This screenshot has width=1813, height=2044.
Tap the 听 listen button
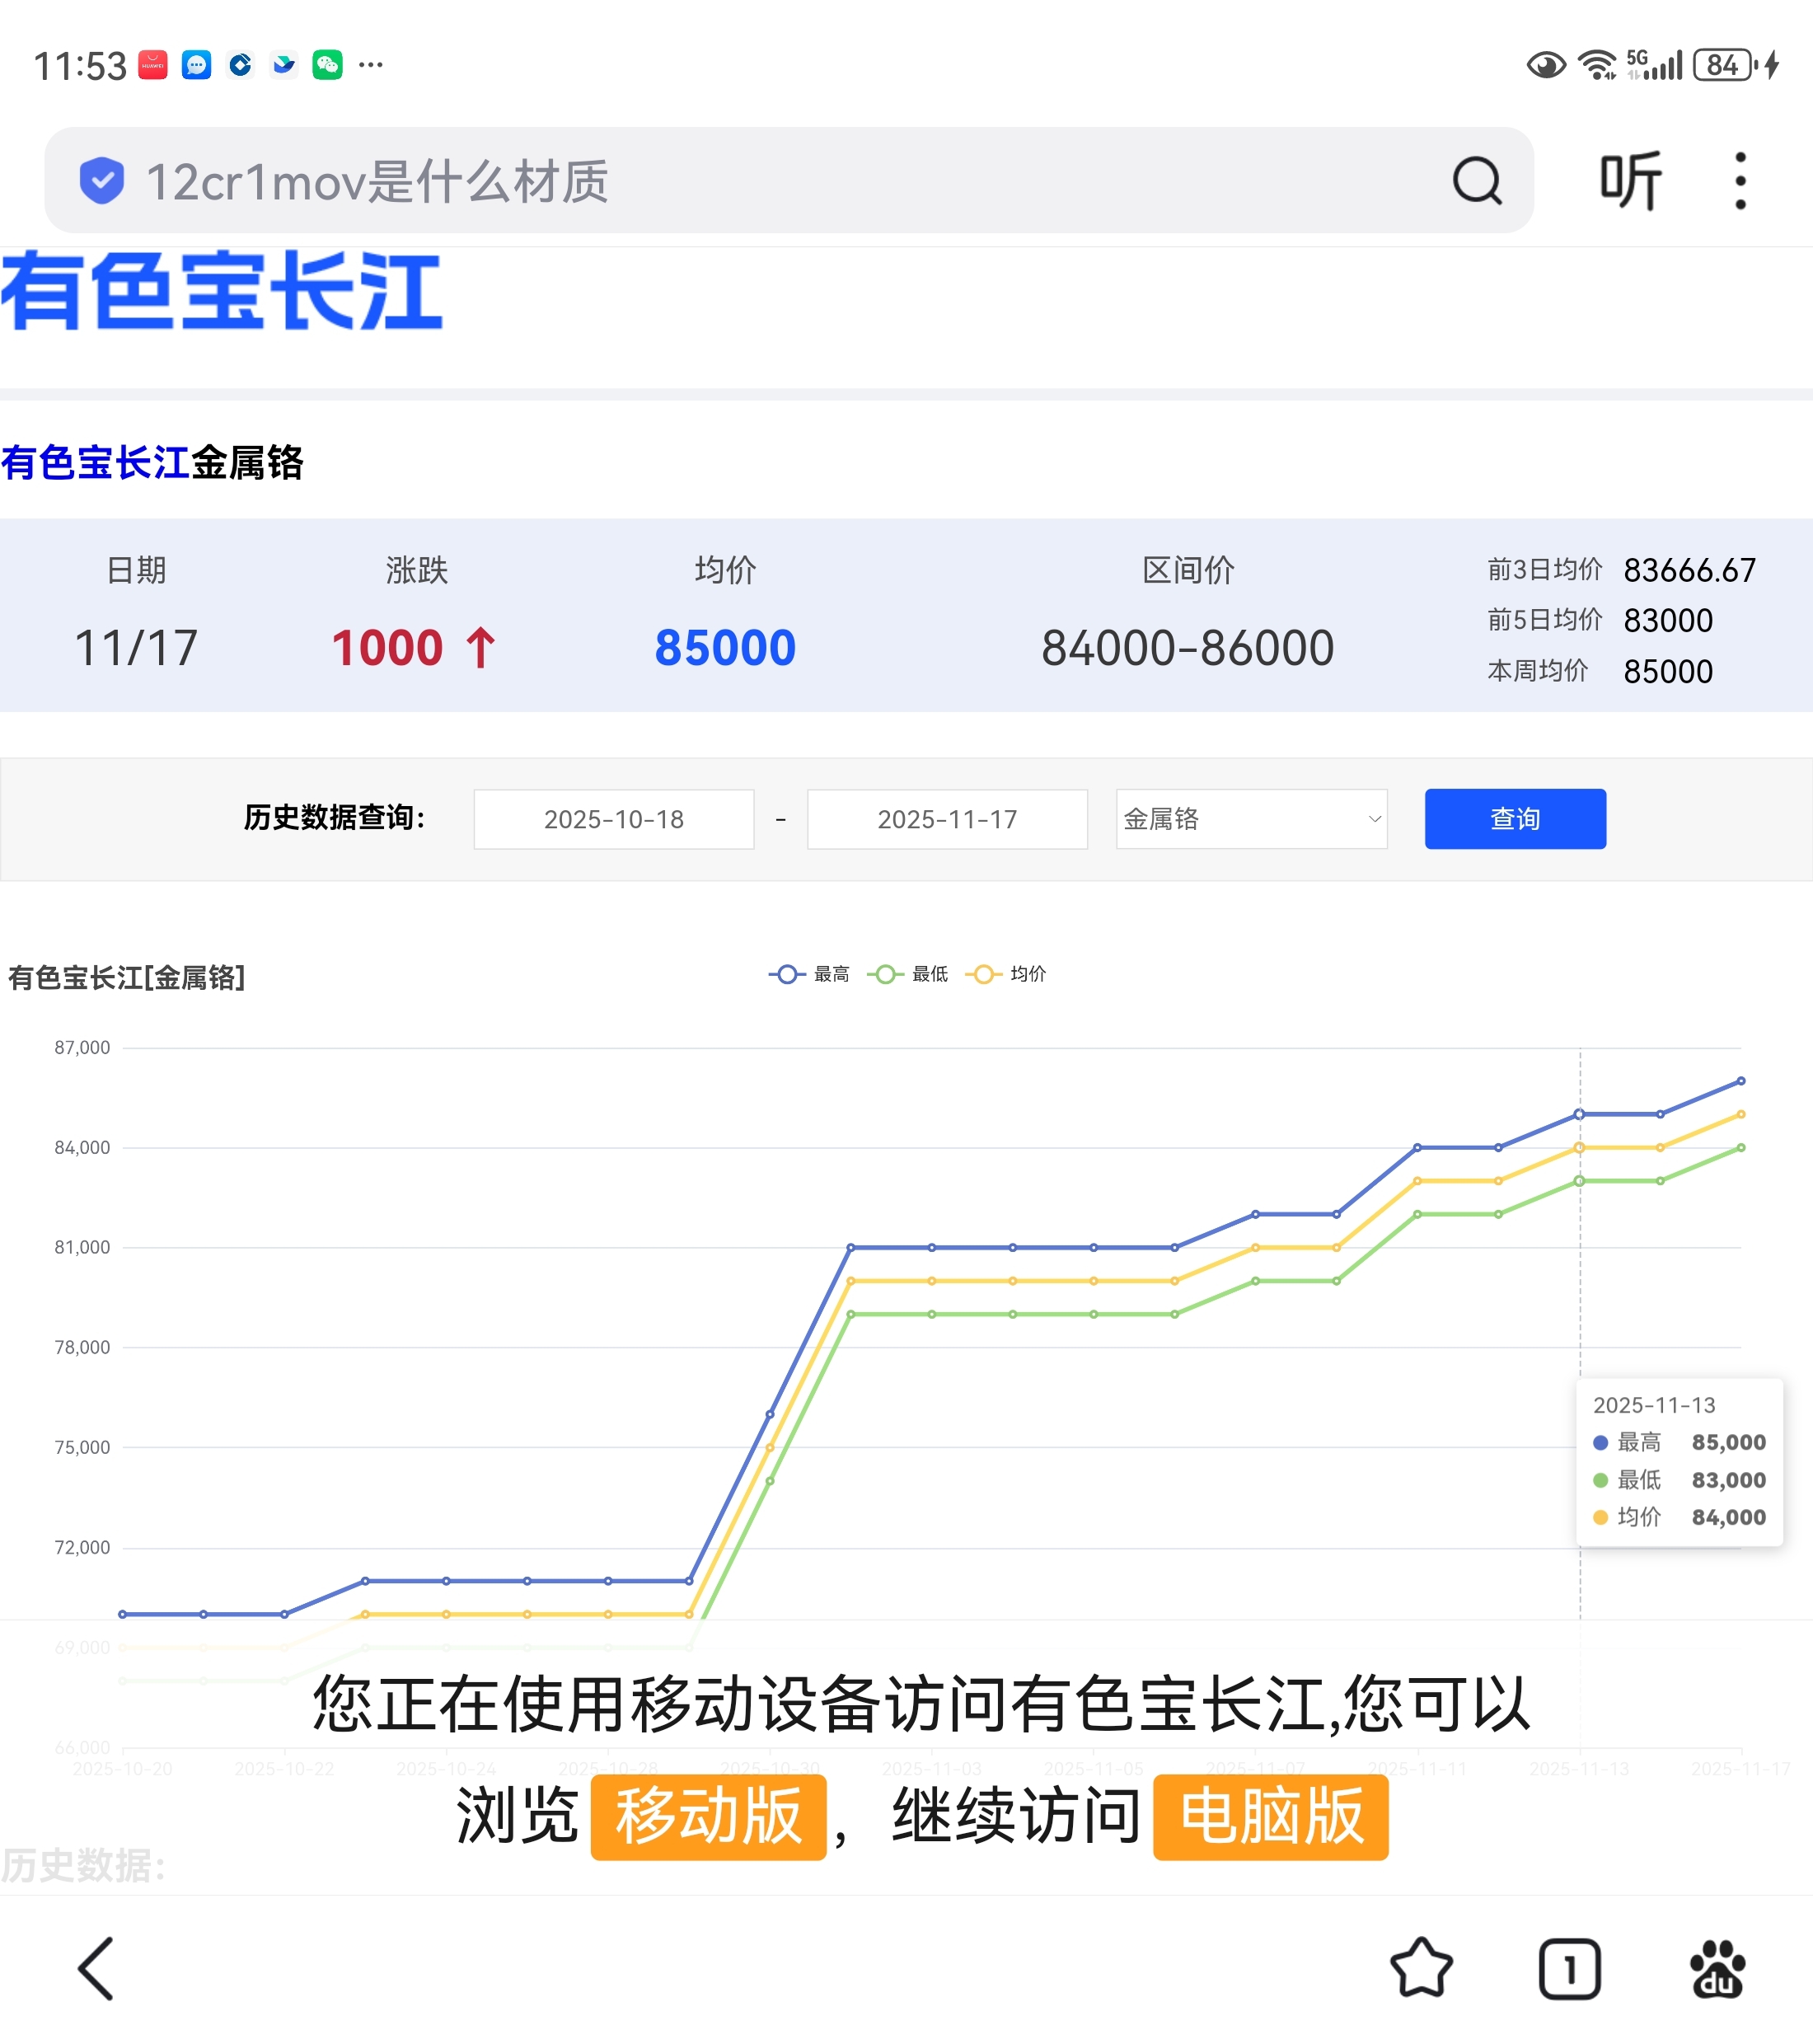coord(1630,181)
